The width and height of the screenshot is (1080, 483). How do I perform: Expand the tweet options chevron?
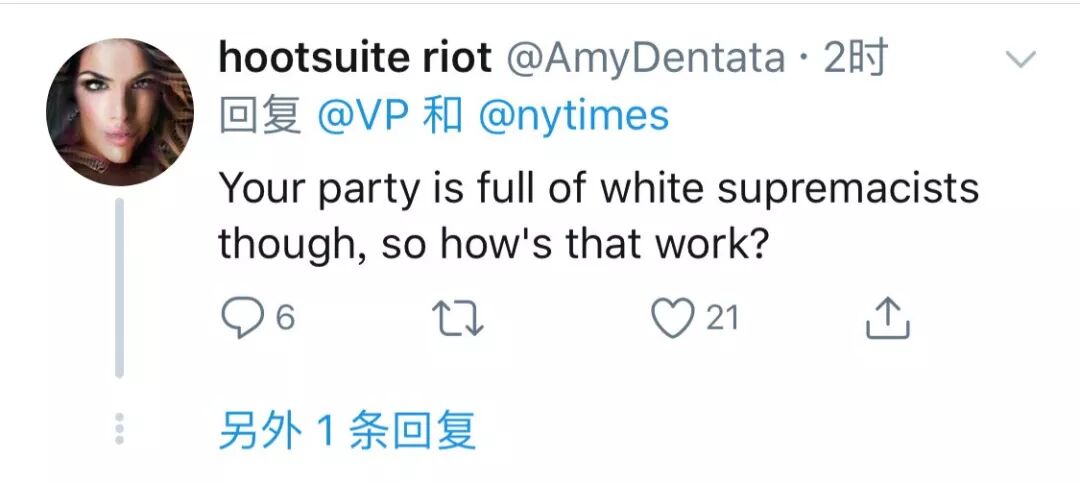pyautogui.click(x=1020, y=60)
